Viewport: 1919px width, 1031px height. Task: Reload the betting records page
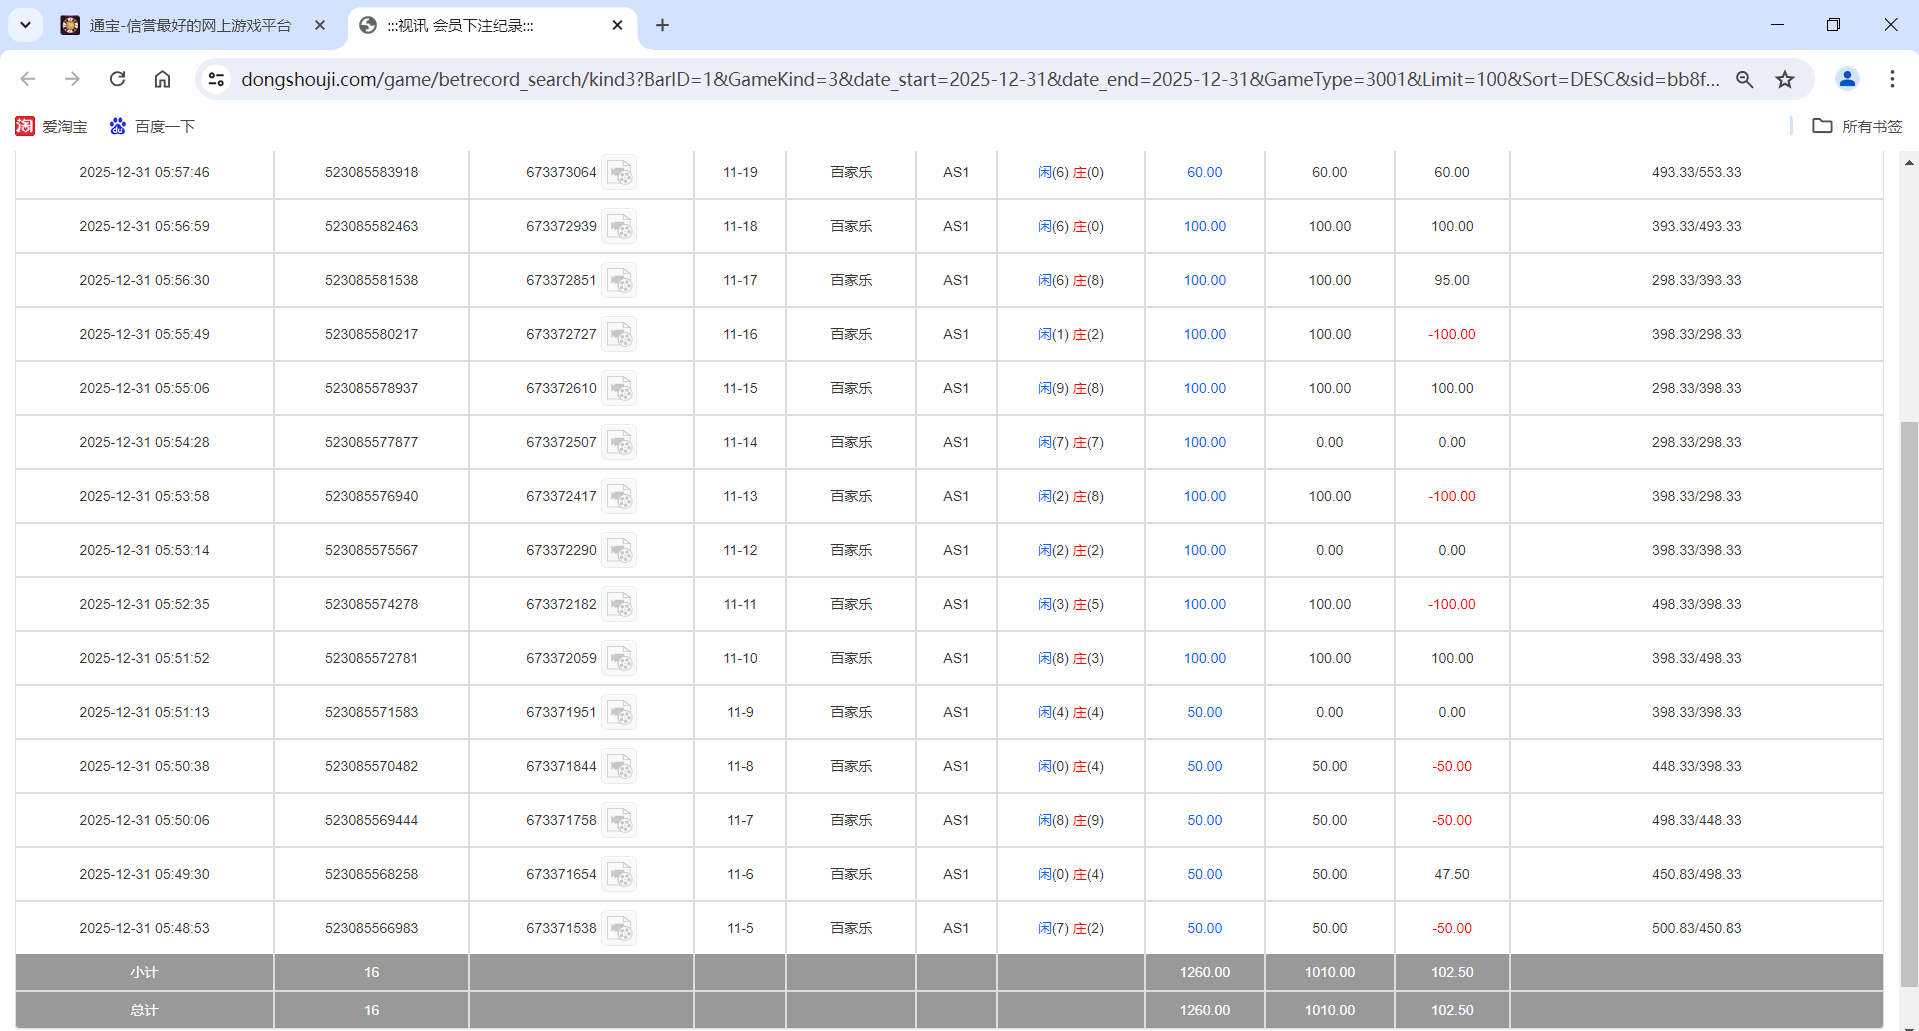pos(117,79)
